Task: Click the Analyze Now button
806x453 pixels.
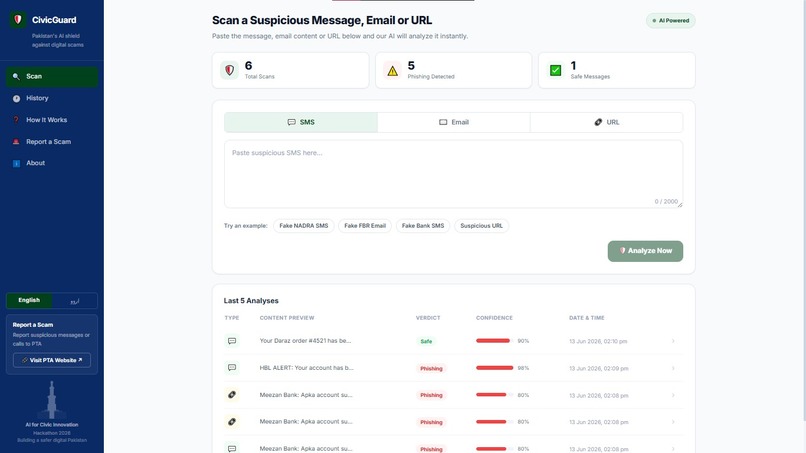Action: (x=645, y=251)
